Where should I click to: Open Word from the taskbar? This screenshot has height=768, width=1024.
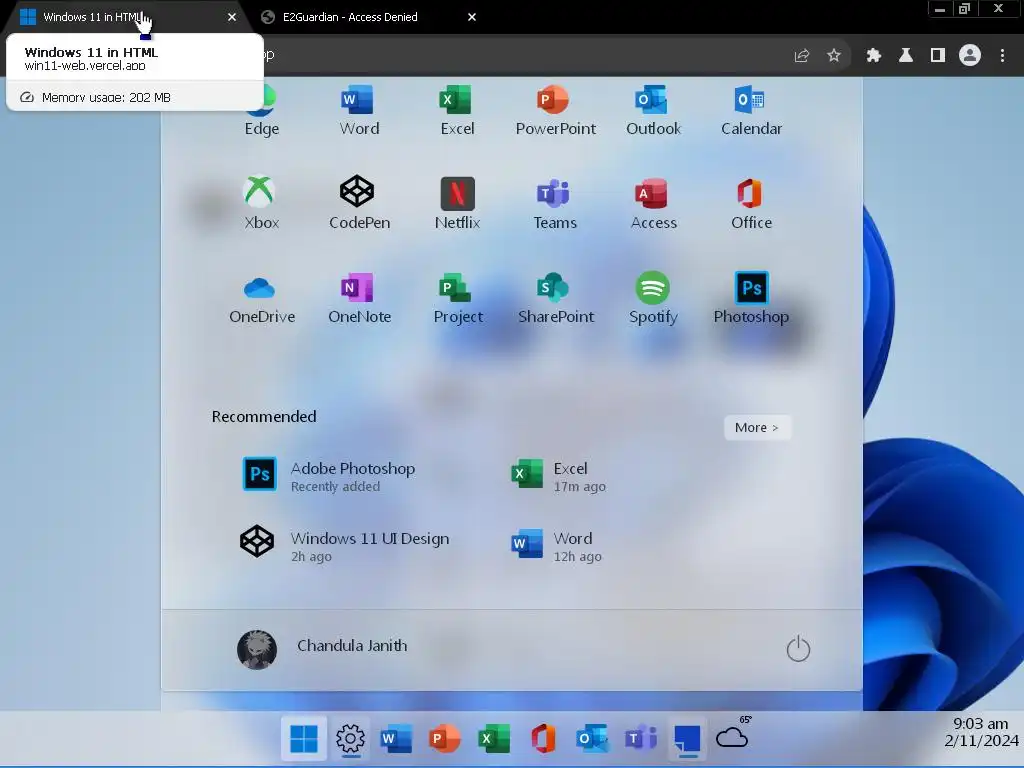coord(396,739)
